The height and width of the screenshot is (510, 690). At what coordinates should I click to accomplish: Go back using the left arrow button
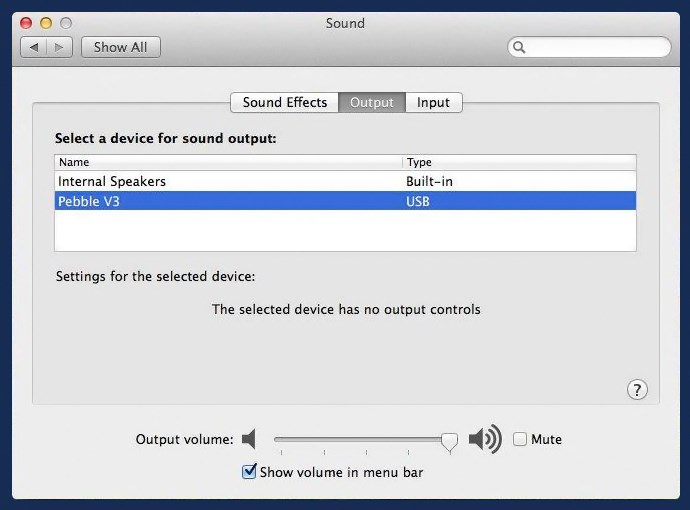pyautogui.click(x=34, y=47)
